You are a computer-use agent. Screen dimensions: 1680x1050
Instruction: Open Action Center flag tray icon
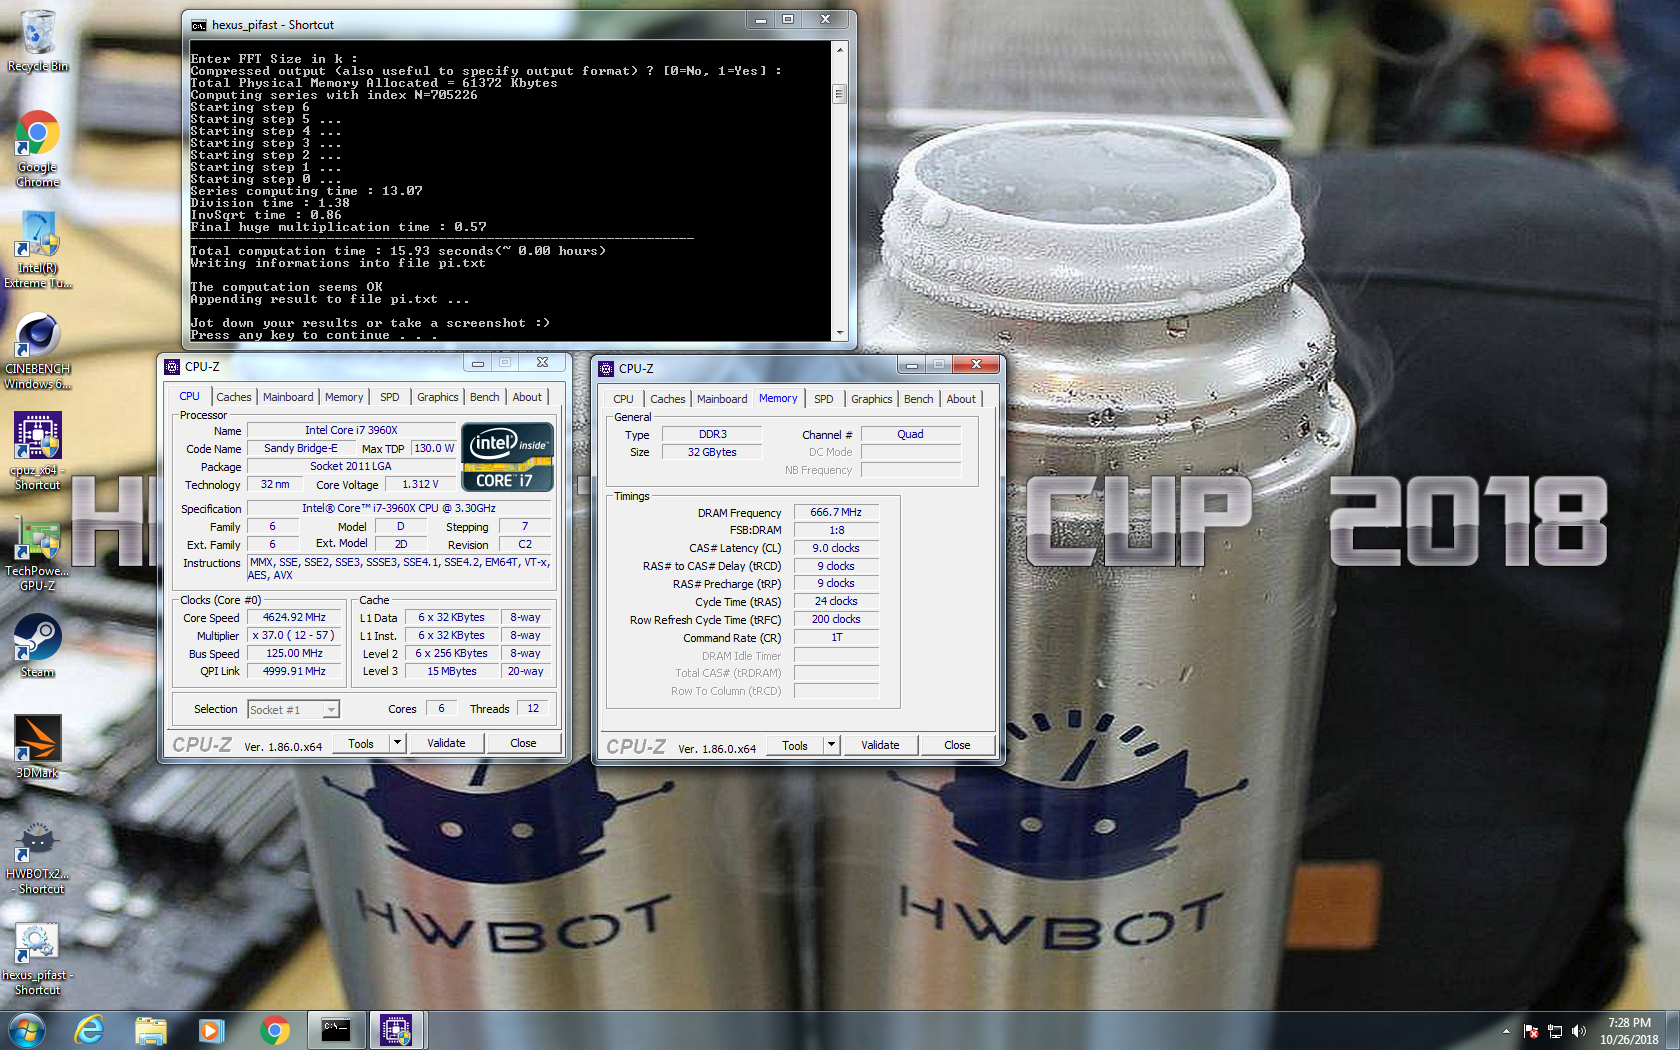[1531, 1031]
